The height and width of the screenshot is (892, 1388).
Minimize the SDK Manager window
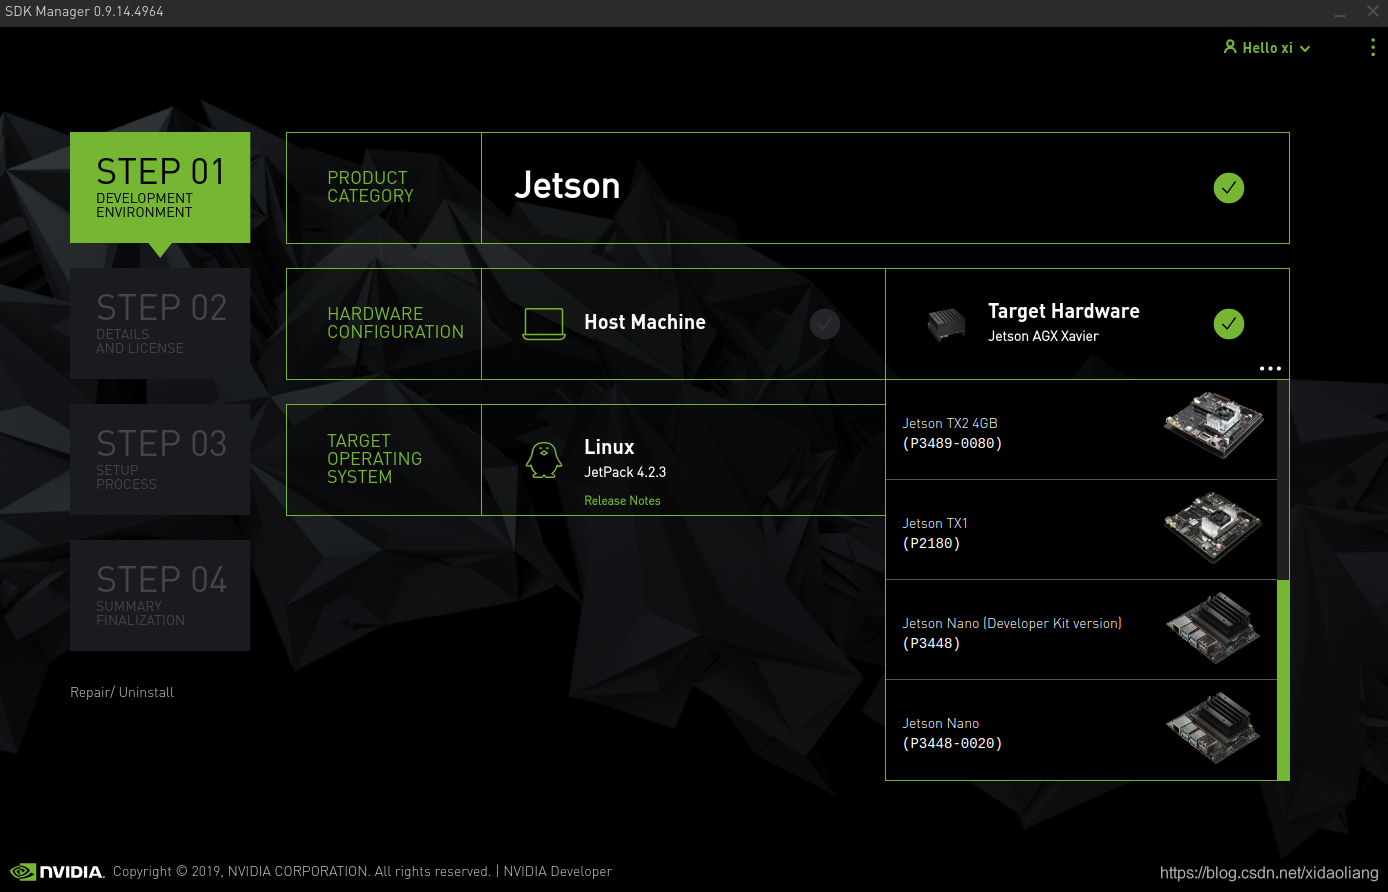[1339, 13]
